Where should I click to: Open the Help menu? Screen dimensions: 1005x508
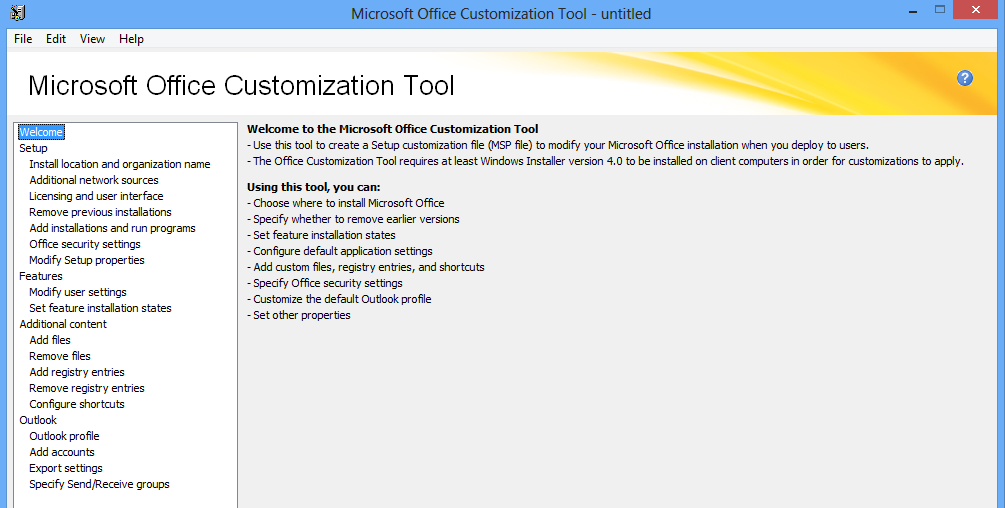[131, 39]
